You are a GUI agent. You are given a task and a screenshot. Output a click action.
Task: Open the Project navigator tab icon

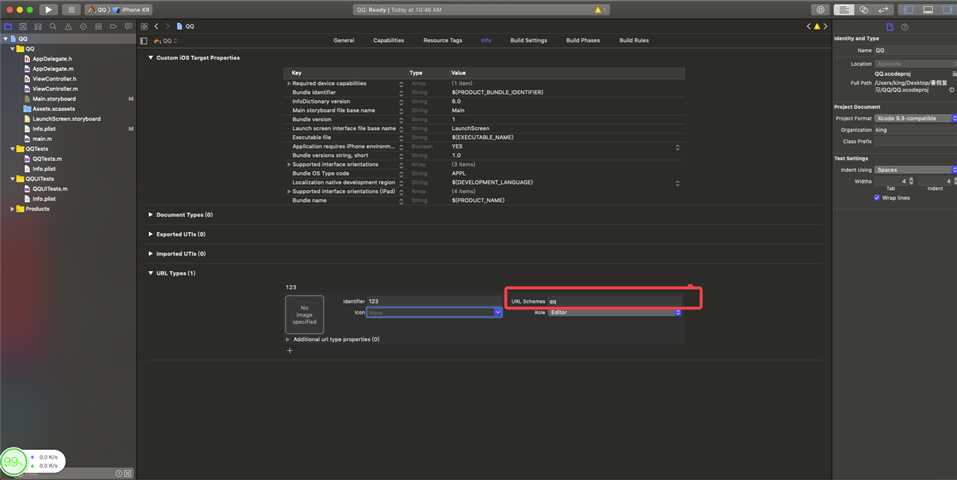8,27
